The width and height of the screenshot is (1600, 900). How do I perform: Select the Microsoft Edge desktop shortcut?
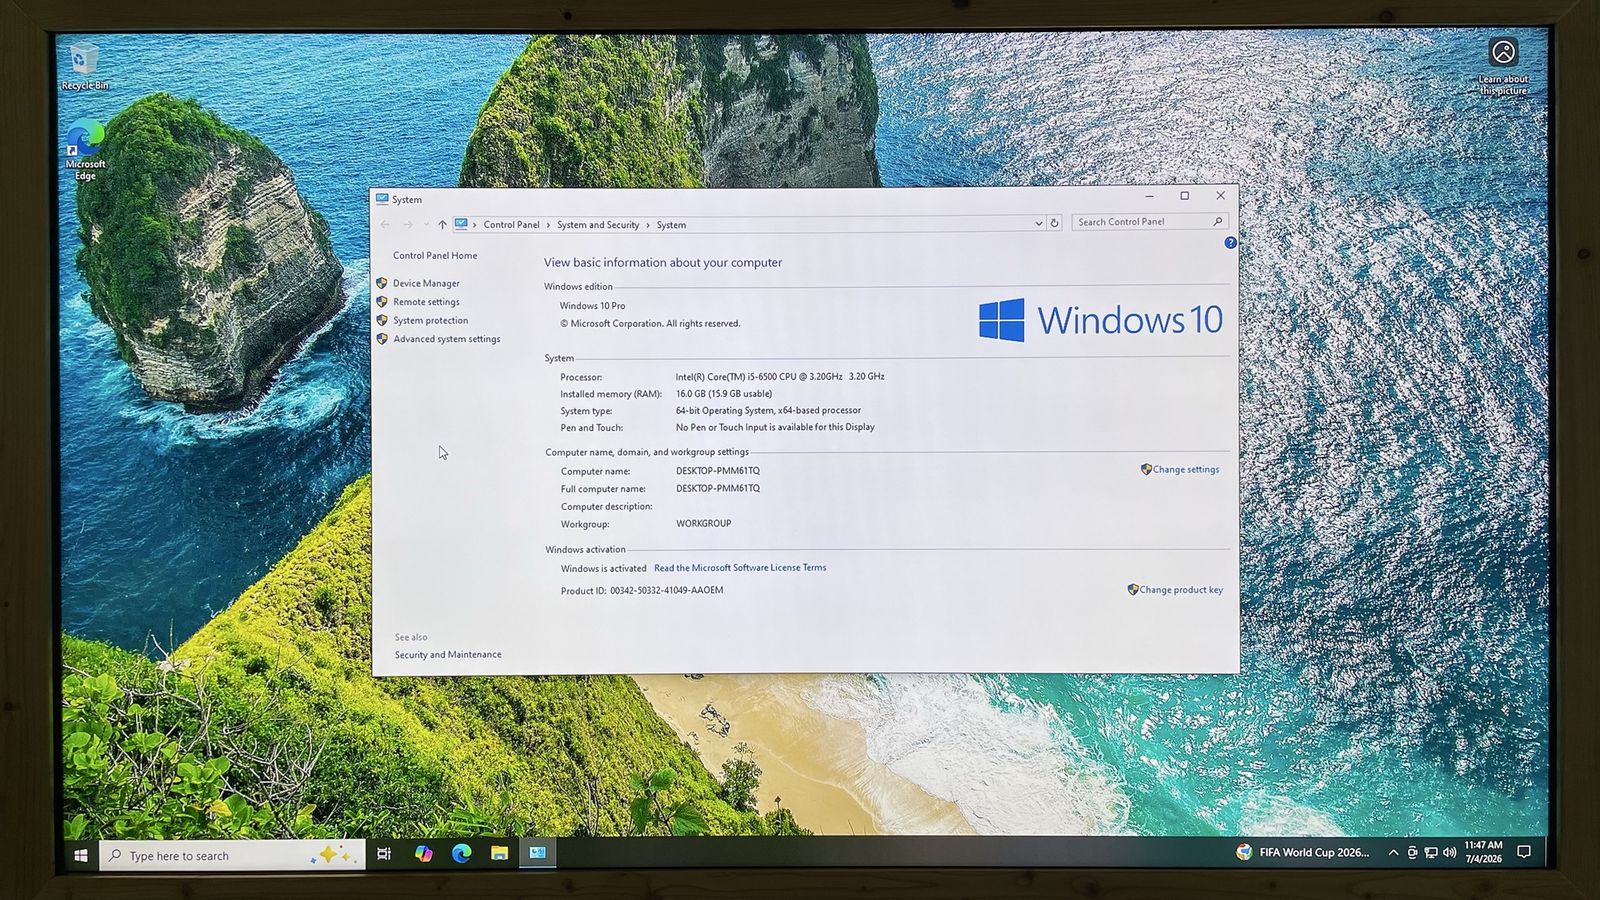[x=85, y=151]
